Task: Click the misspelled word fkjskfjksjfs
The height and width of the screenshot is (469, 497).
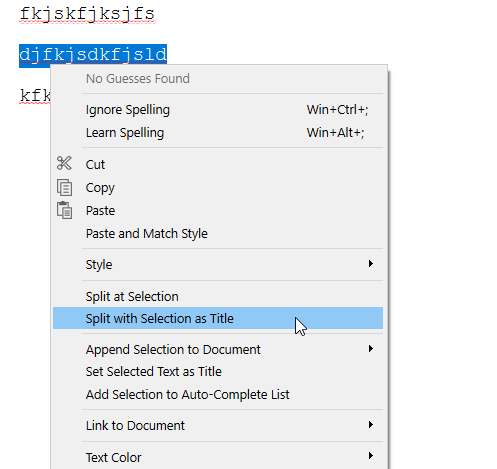Action: (x=87, y=14)
